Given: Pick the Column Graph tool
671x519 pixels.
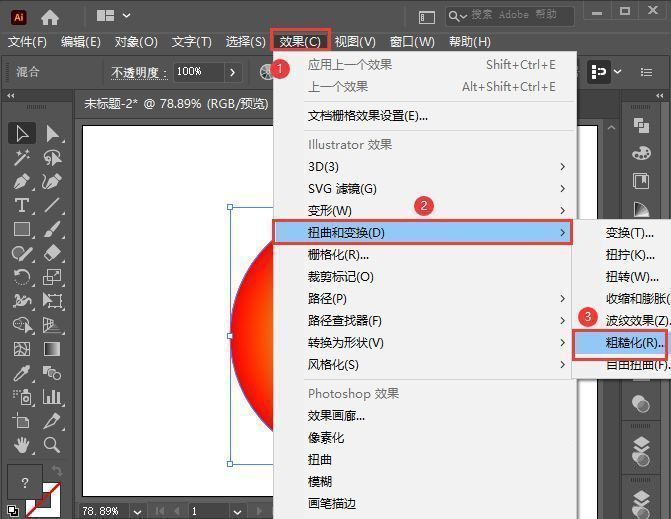Looking at the screenshot, I should point(52,397).
